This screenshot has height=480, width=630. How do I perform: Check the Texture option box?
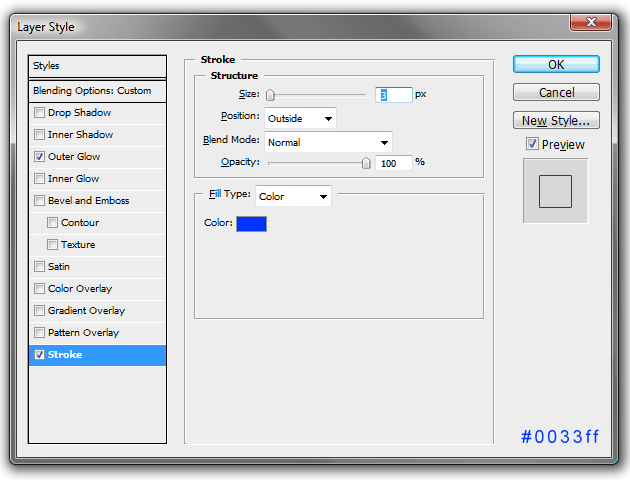pos(52,245)
